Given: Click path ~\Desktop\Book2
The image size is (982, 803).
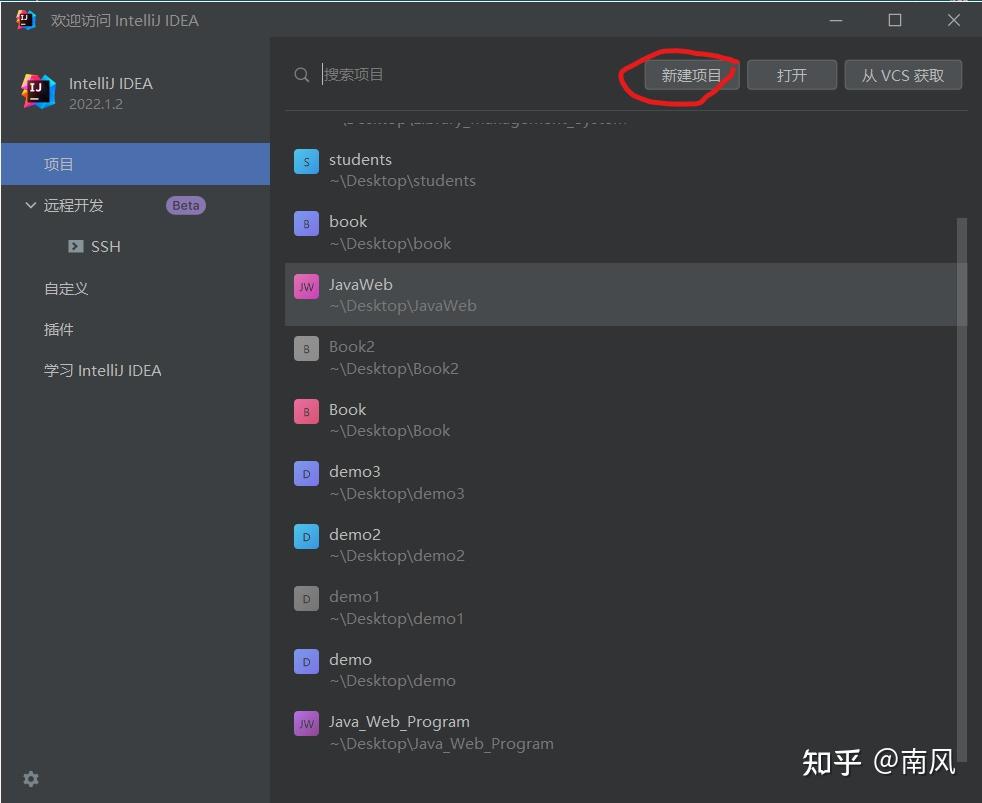Looking at the screenshot, I should [394, 369].
